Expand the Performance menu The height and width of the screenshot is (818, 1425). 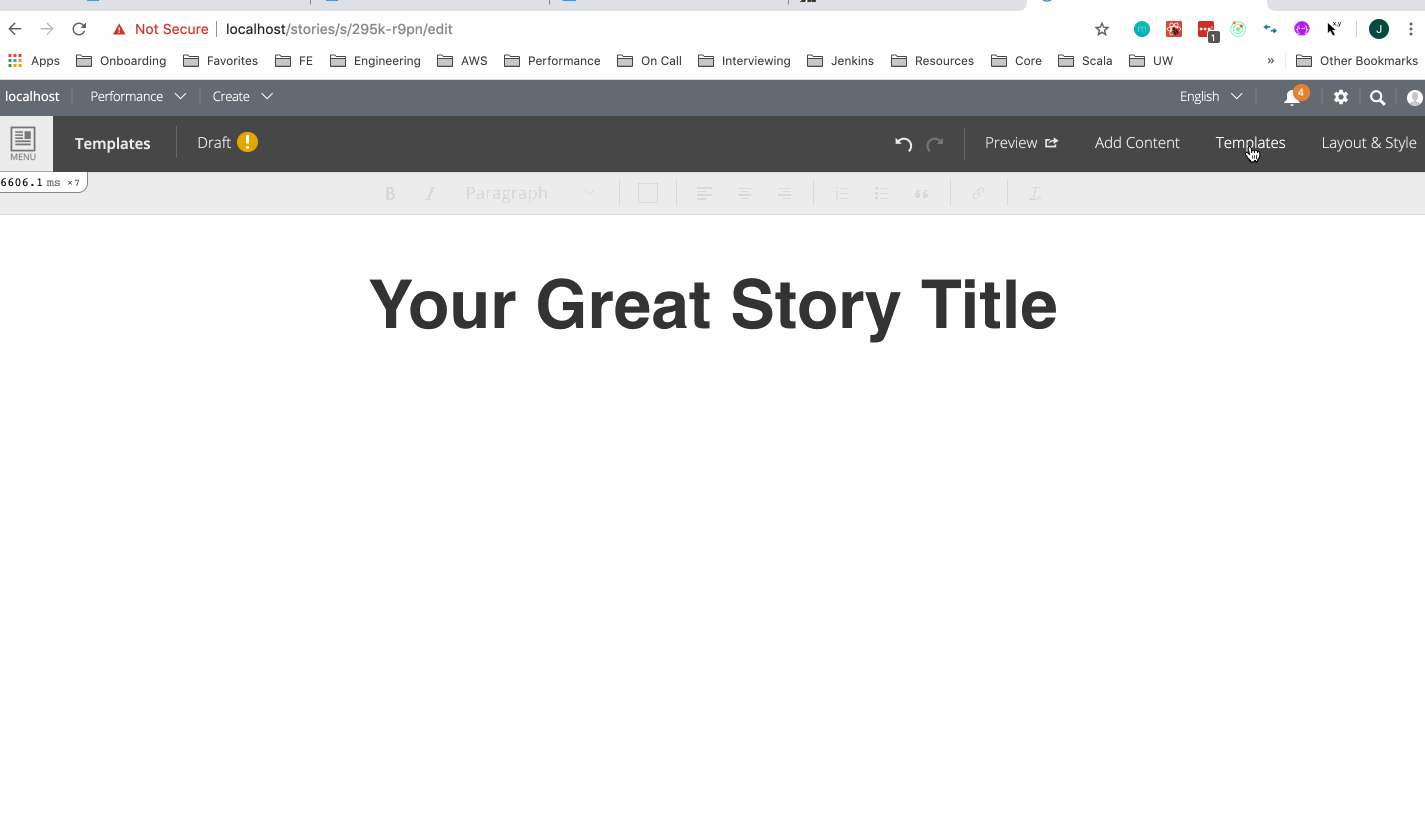[138, 96]
